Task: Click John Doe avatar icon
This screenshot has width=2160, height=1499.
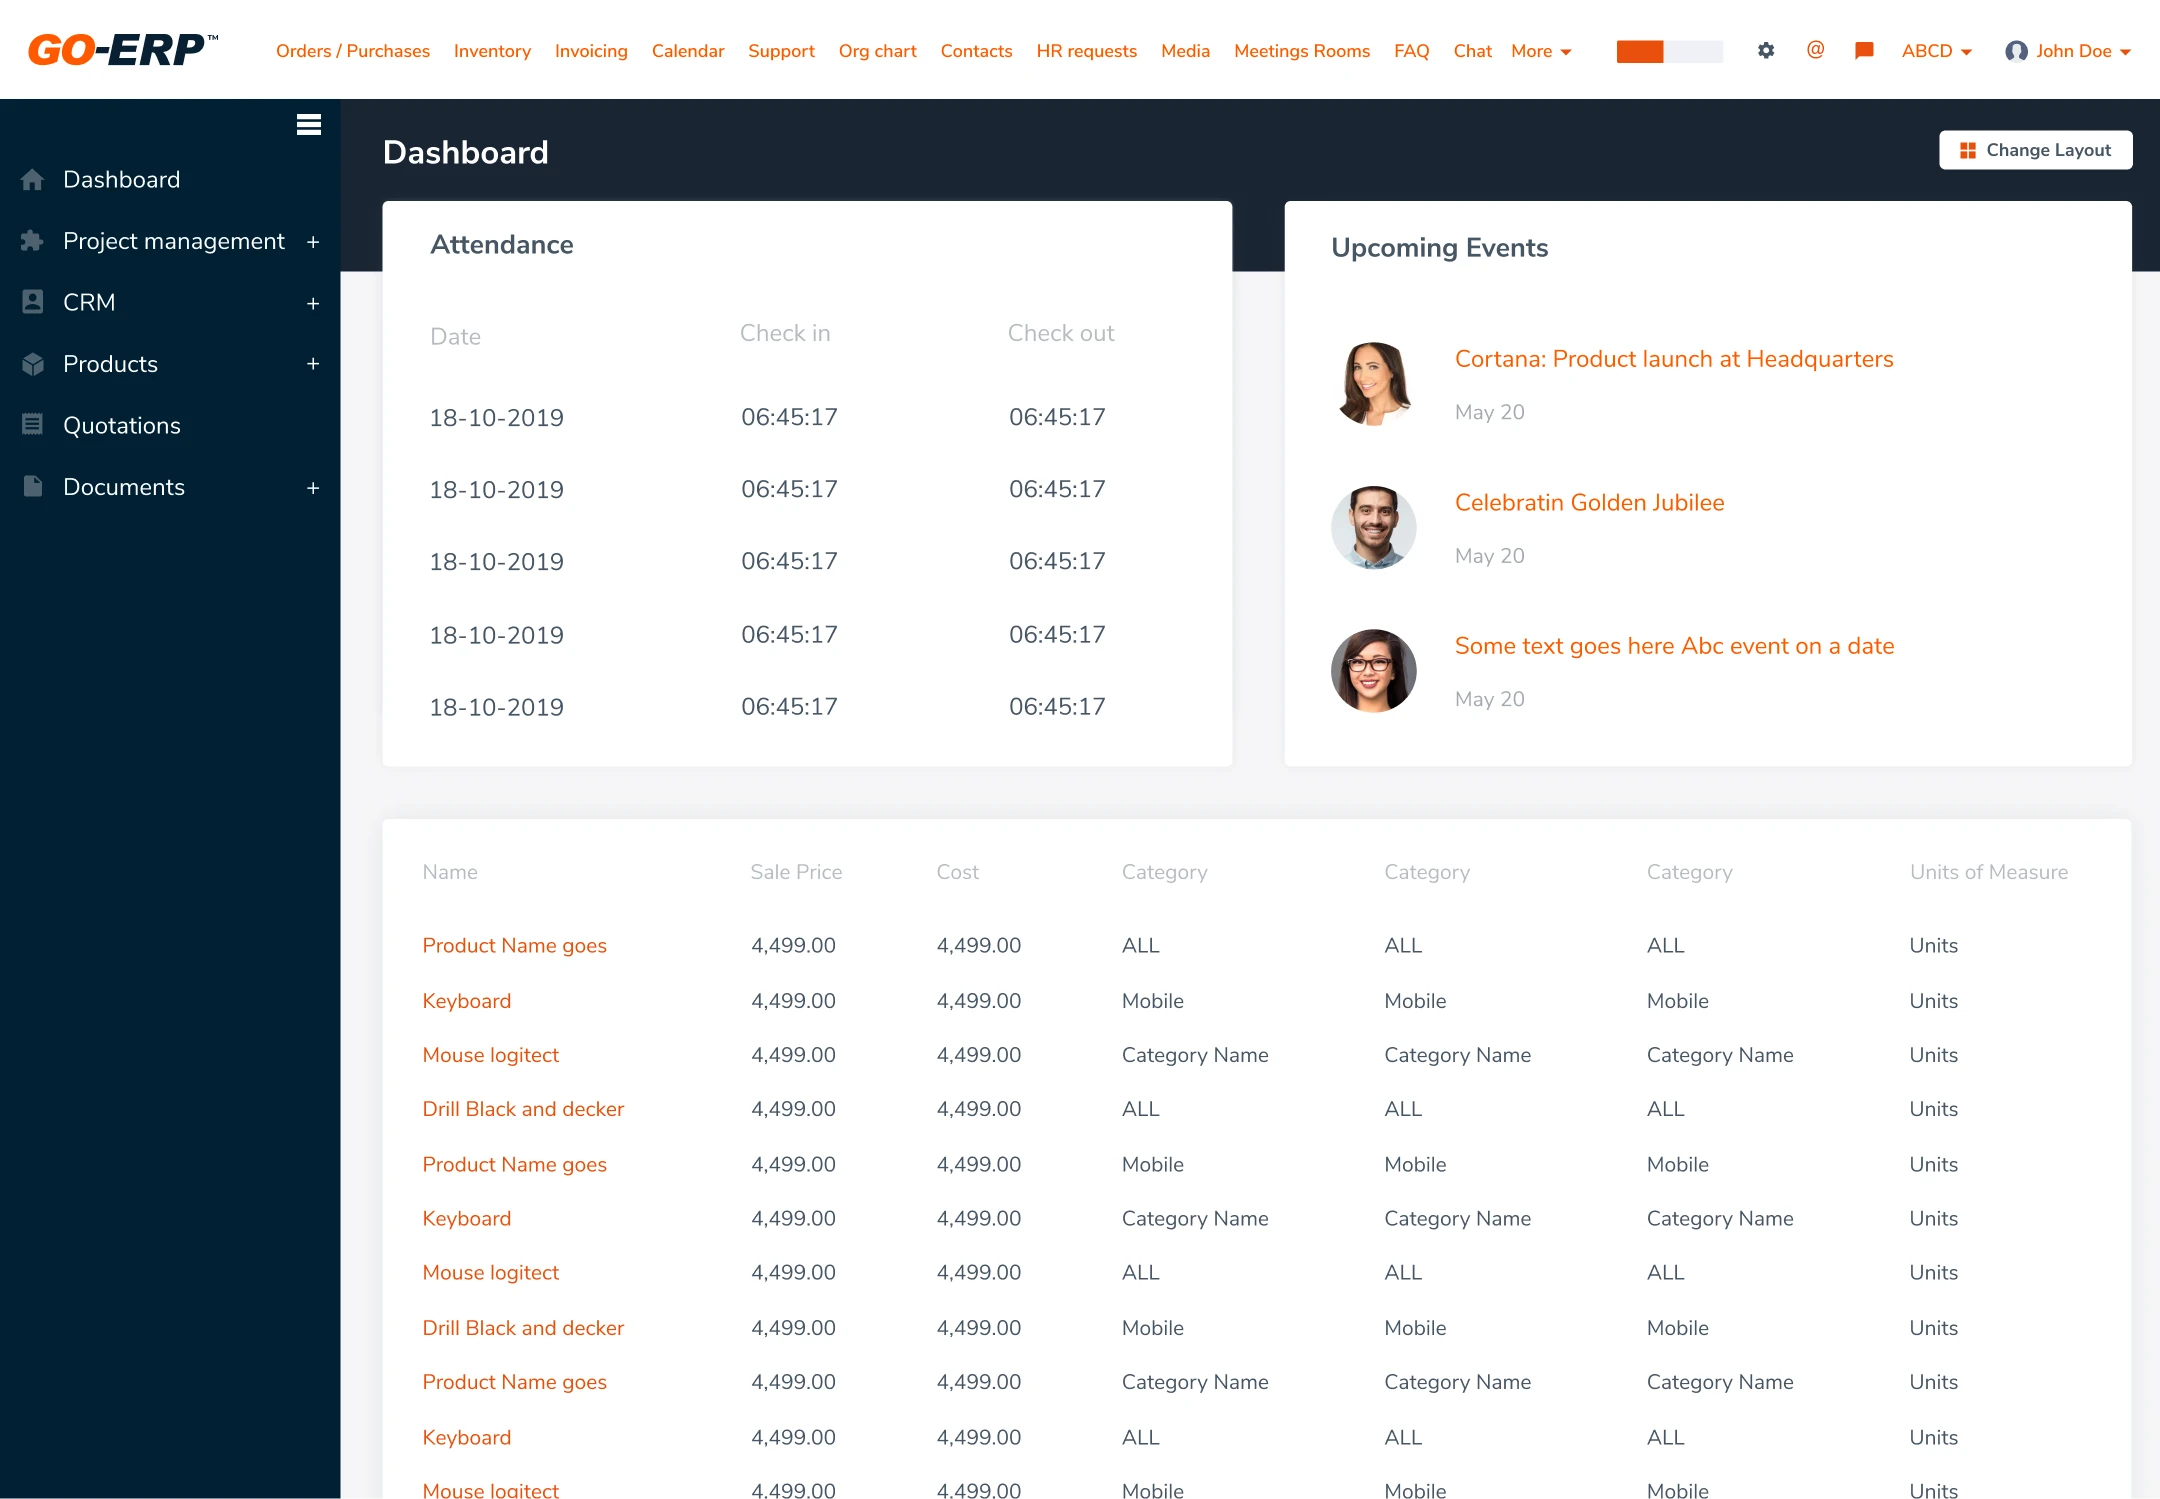Action: pyautogui.click(x=2016, y=51)
